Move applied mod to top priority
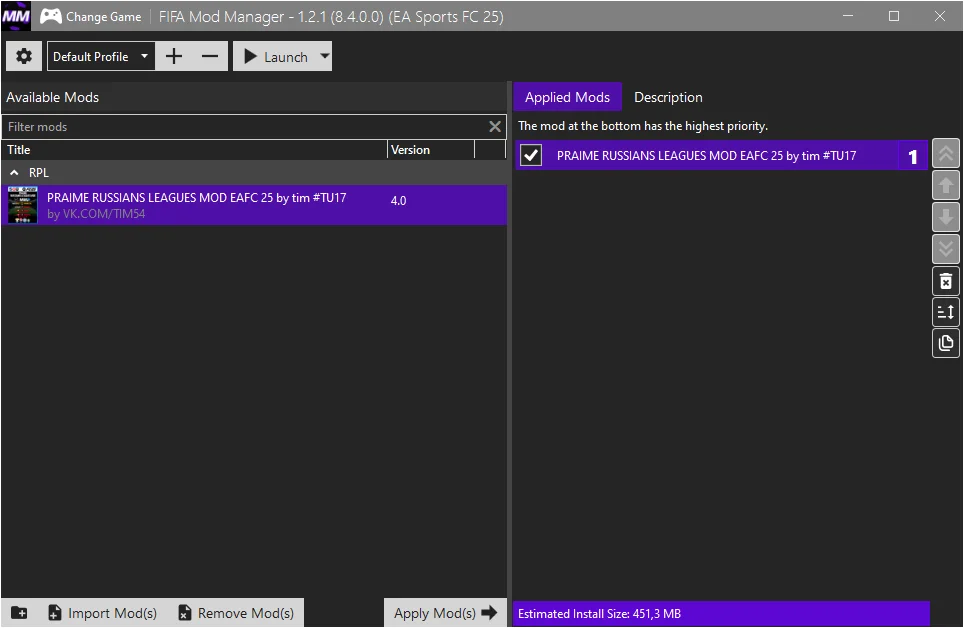Viewport: 964px width, 628px height. point(946,153)
